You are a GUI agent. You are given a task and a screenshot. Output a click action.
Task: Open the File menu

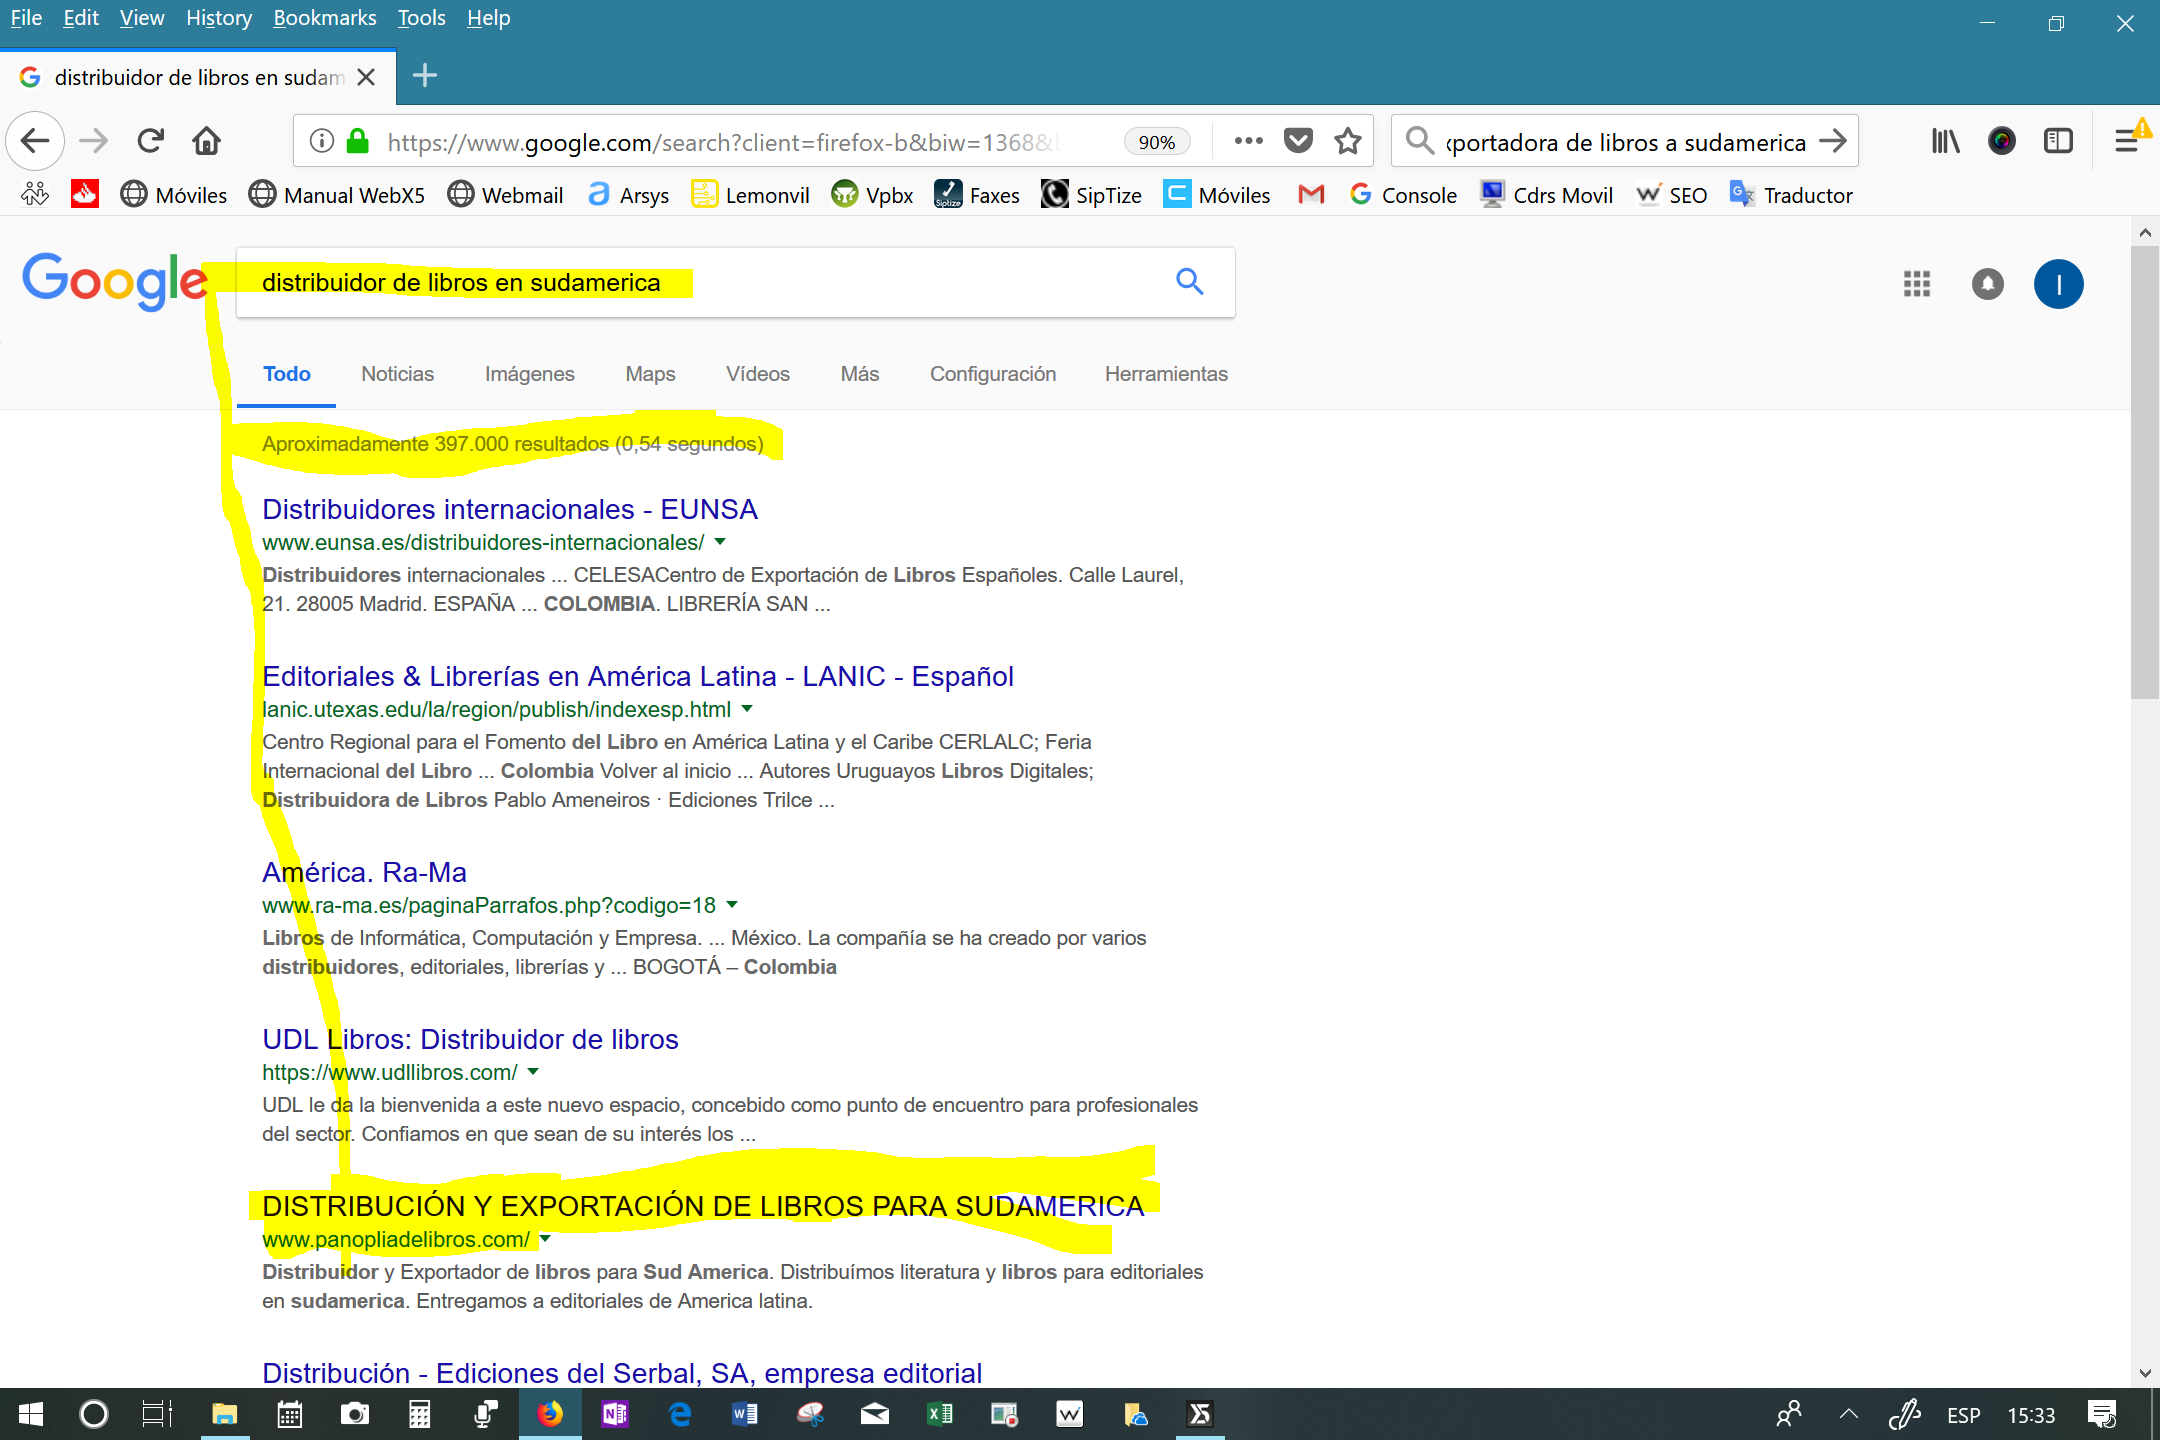26,18
